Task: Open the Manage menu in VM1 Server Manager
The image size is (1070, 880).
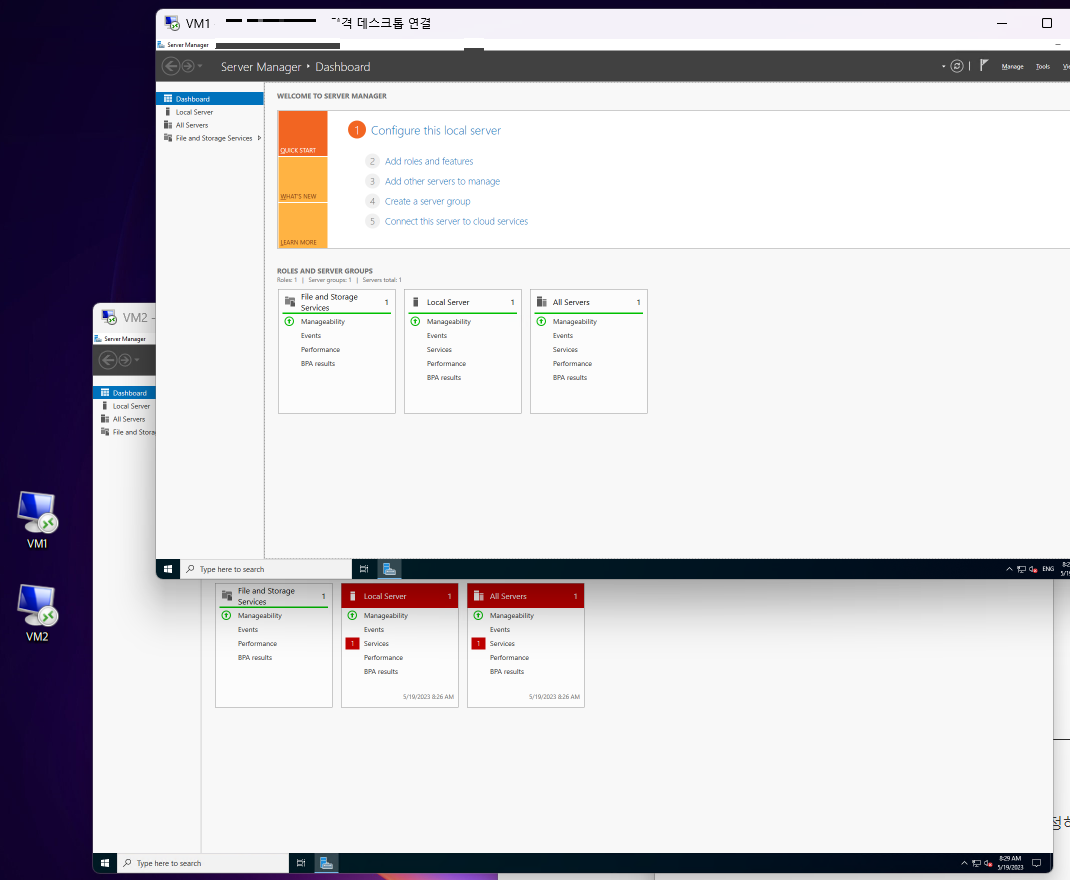Action: 1012,67
